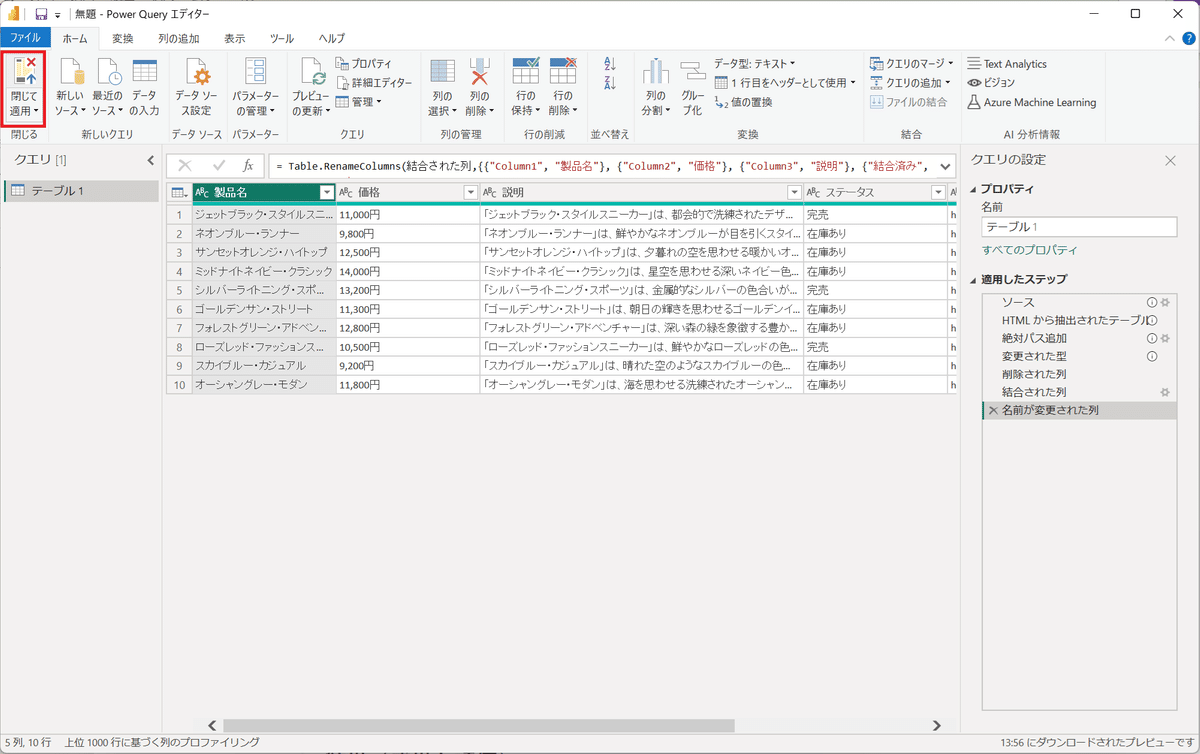Open データソース設定 (Data source settings)
The height and width of the screenshot is (754, 1200).
(x=197, y=88)
